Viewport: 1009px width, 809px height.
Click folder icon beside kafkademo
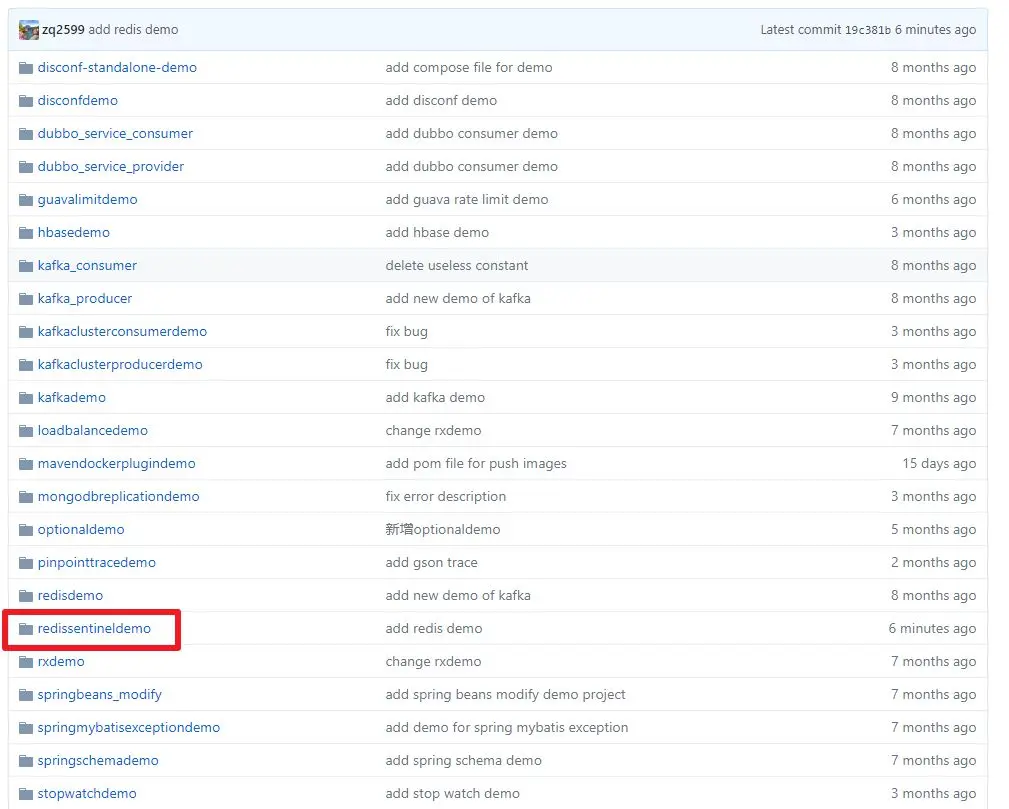[x=26, y=398]
